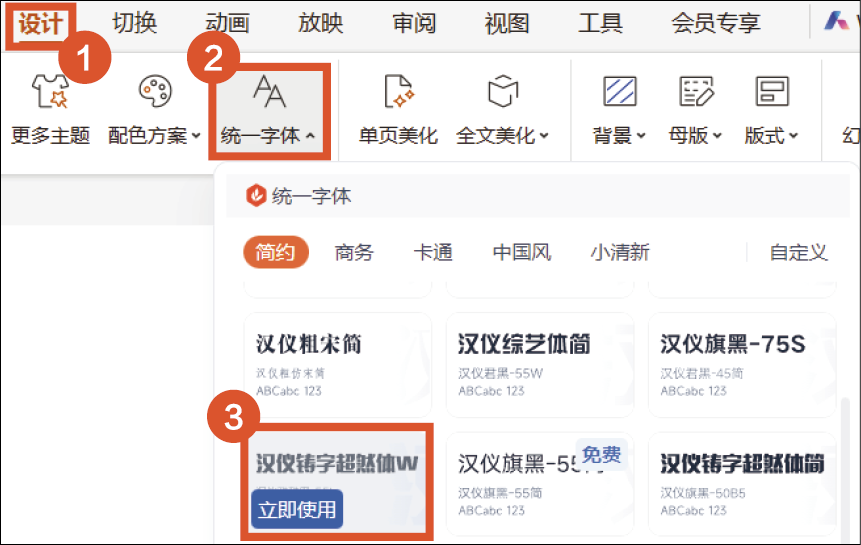Select the 汉仪综艺体简 font card
The height and width of the screenshot is (545, 861).
540,364
